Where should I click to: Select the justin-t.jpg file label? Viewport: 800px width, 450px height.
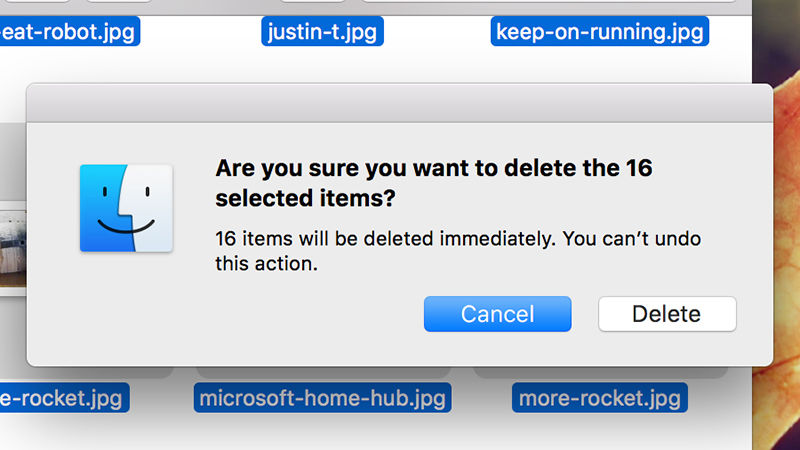(x=322, y=32)
